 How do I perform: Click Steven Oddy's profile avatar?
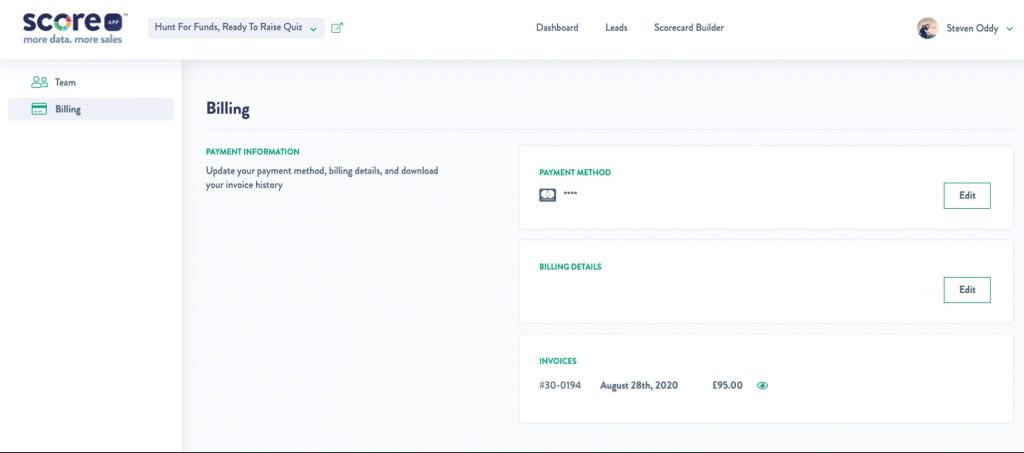pyautogui.click(x=927, y=28)
